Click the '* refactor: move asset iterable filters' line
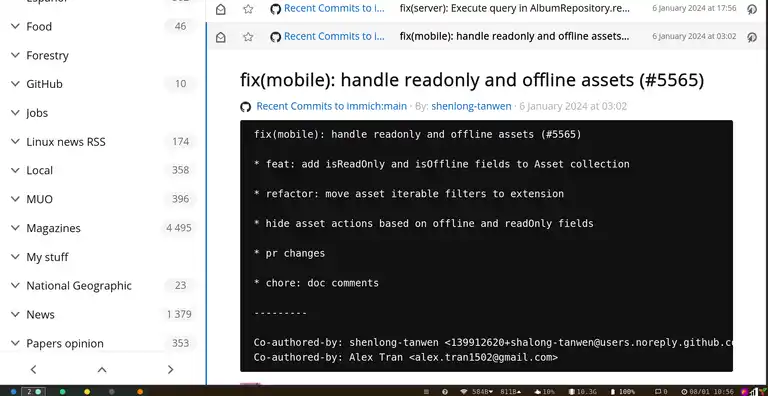The height and width of the screenshot is (396, 768). (408, 194)
